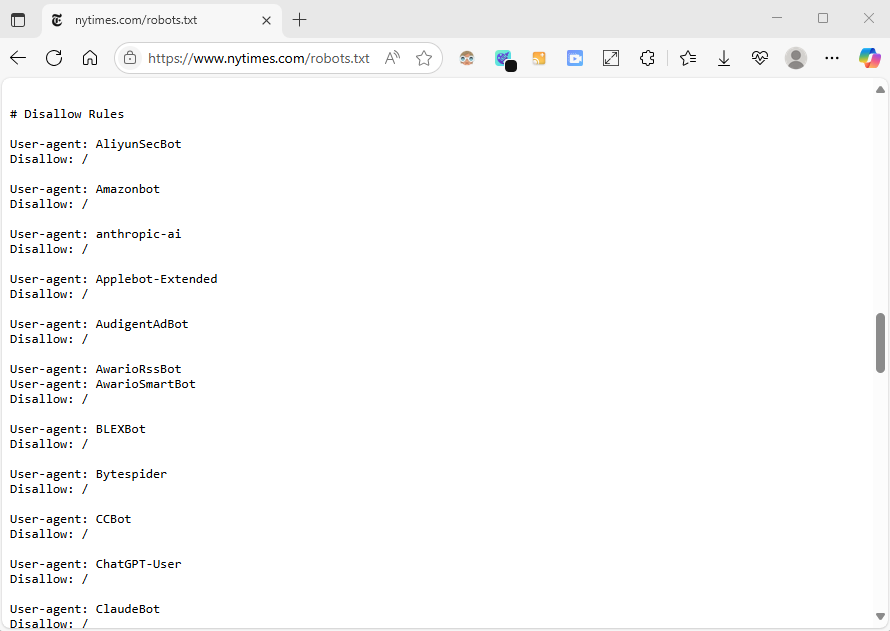This screenshot has width=890, height=631.
Task: Open the Downloads panel
Action: (724, 58)
